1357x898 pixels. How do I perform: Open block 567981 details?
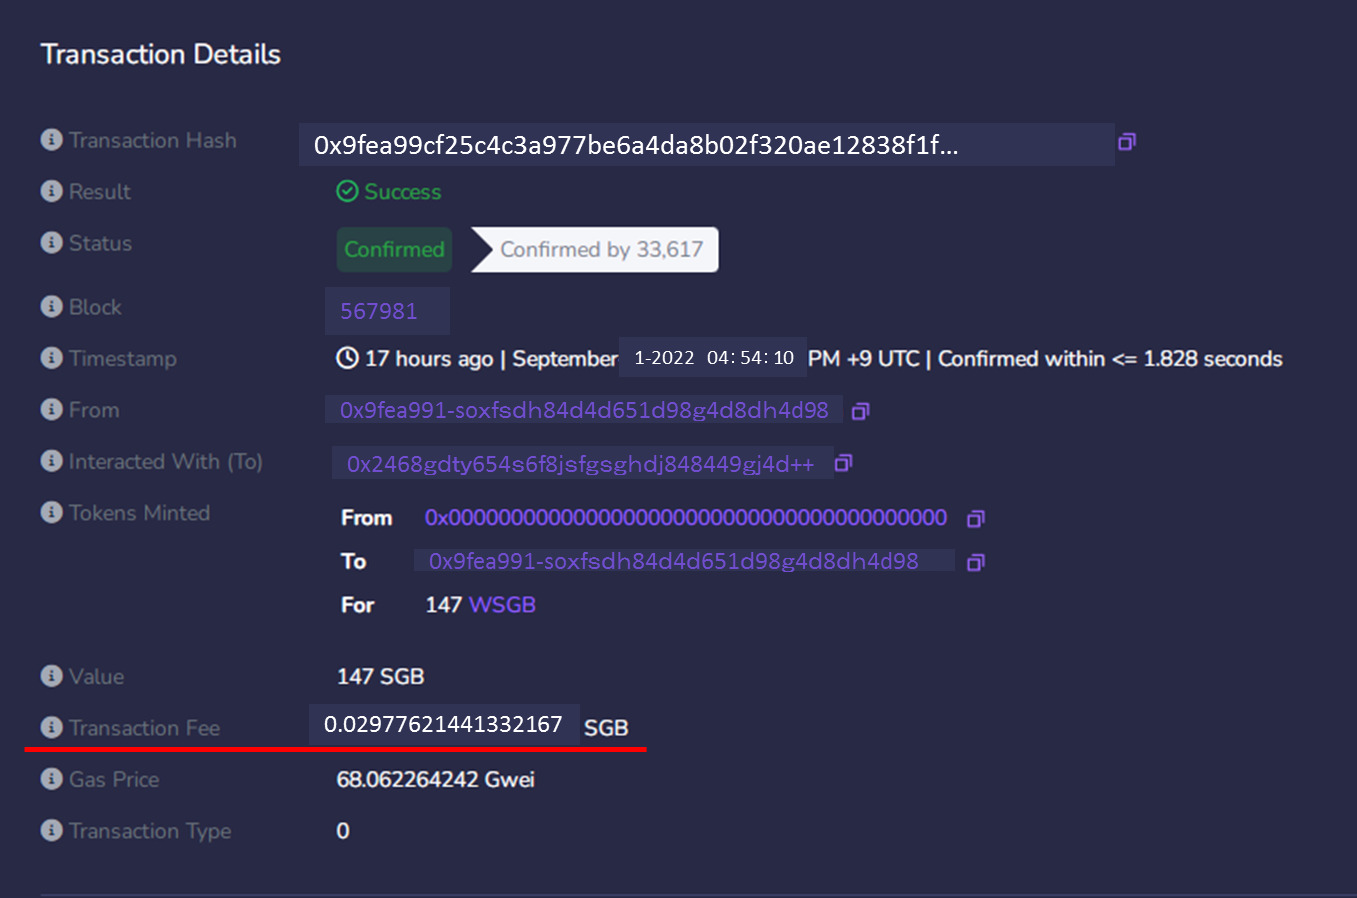click(378, 311)
